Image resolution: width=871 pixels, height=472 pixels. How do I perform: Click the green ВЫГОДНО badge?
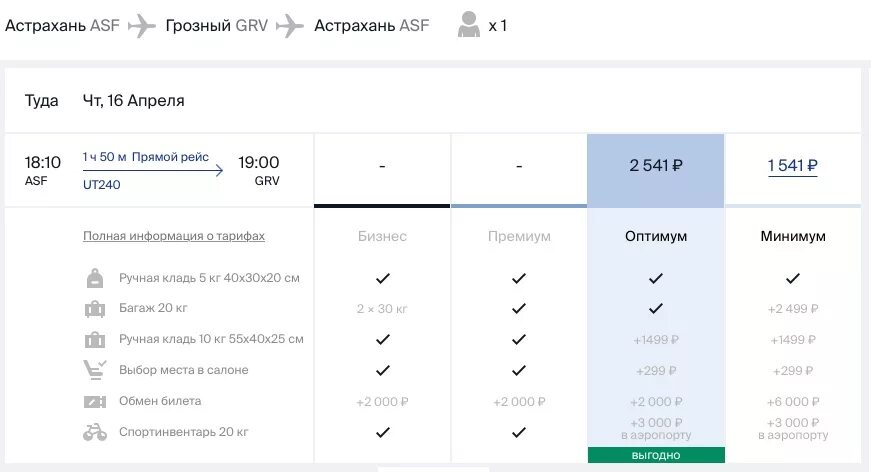pos(656,455)
